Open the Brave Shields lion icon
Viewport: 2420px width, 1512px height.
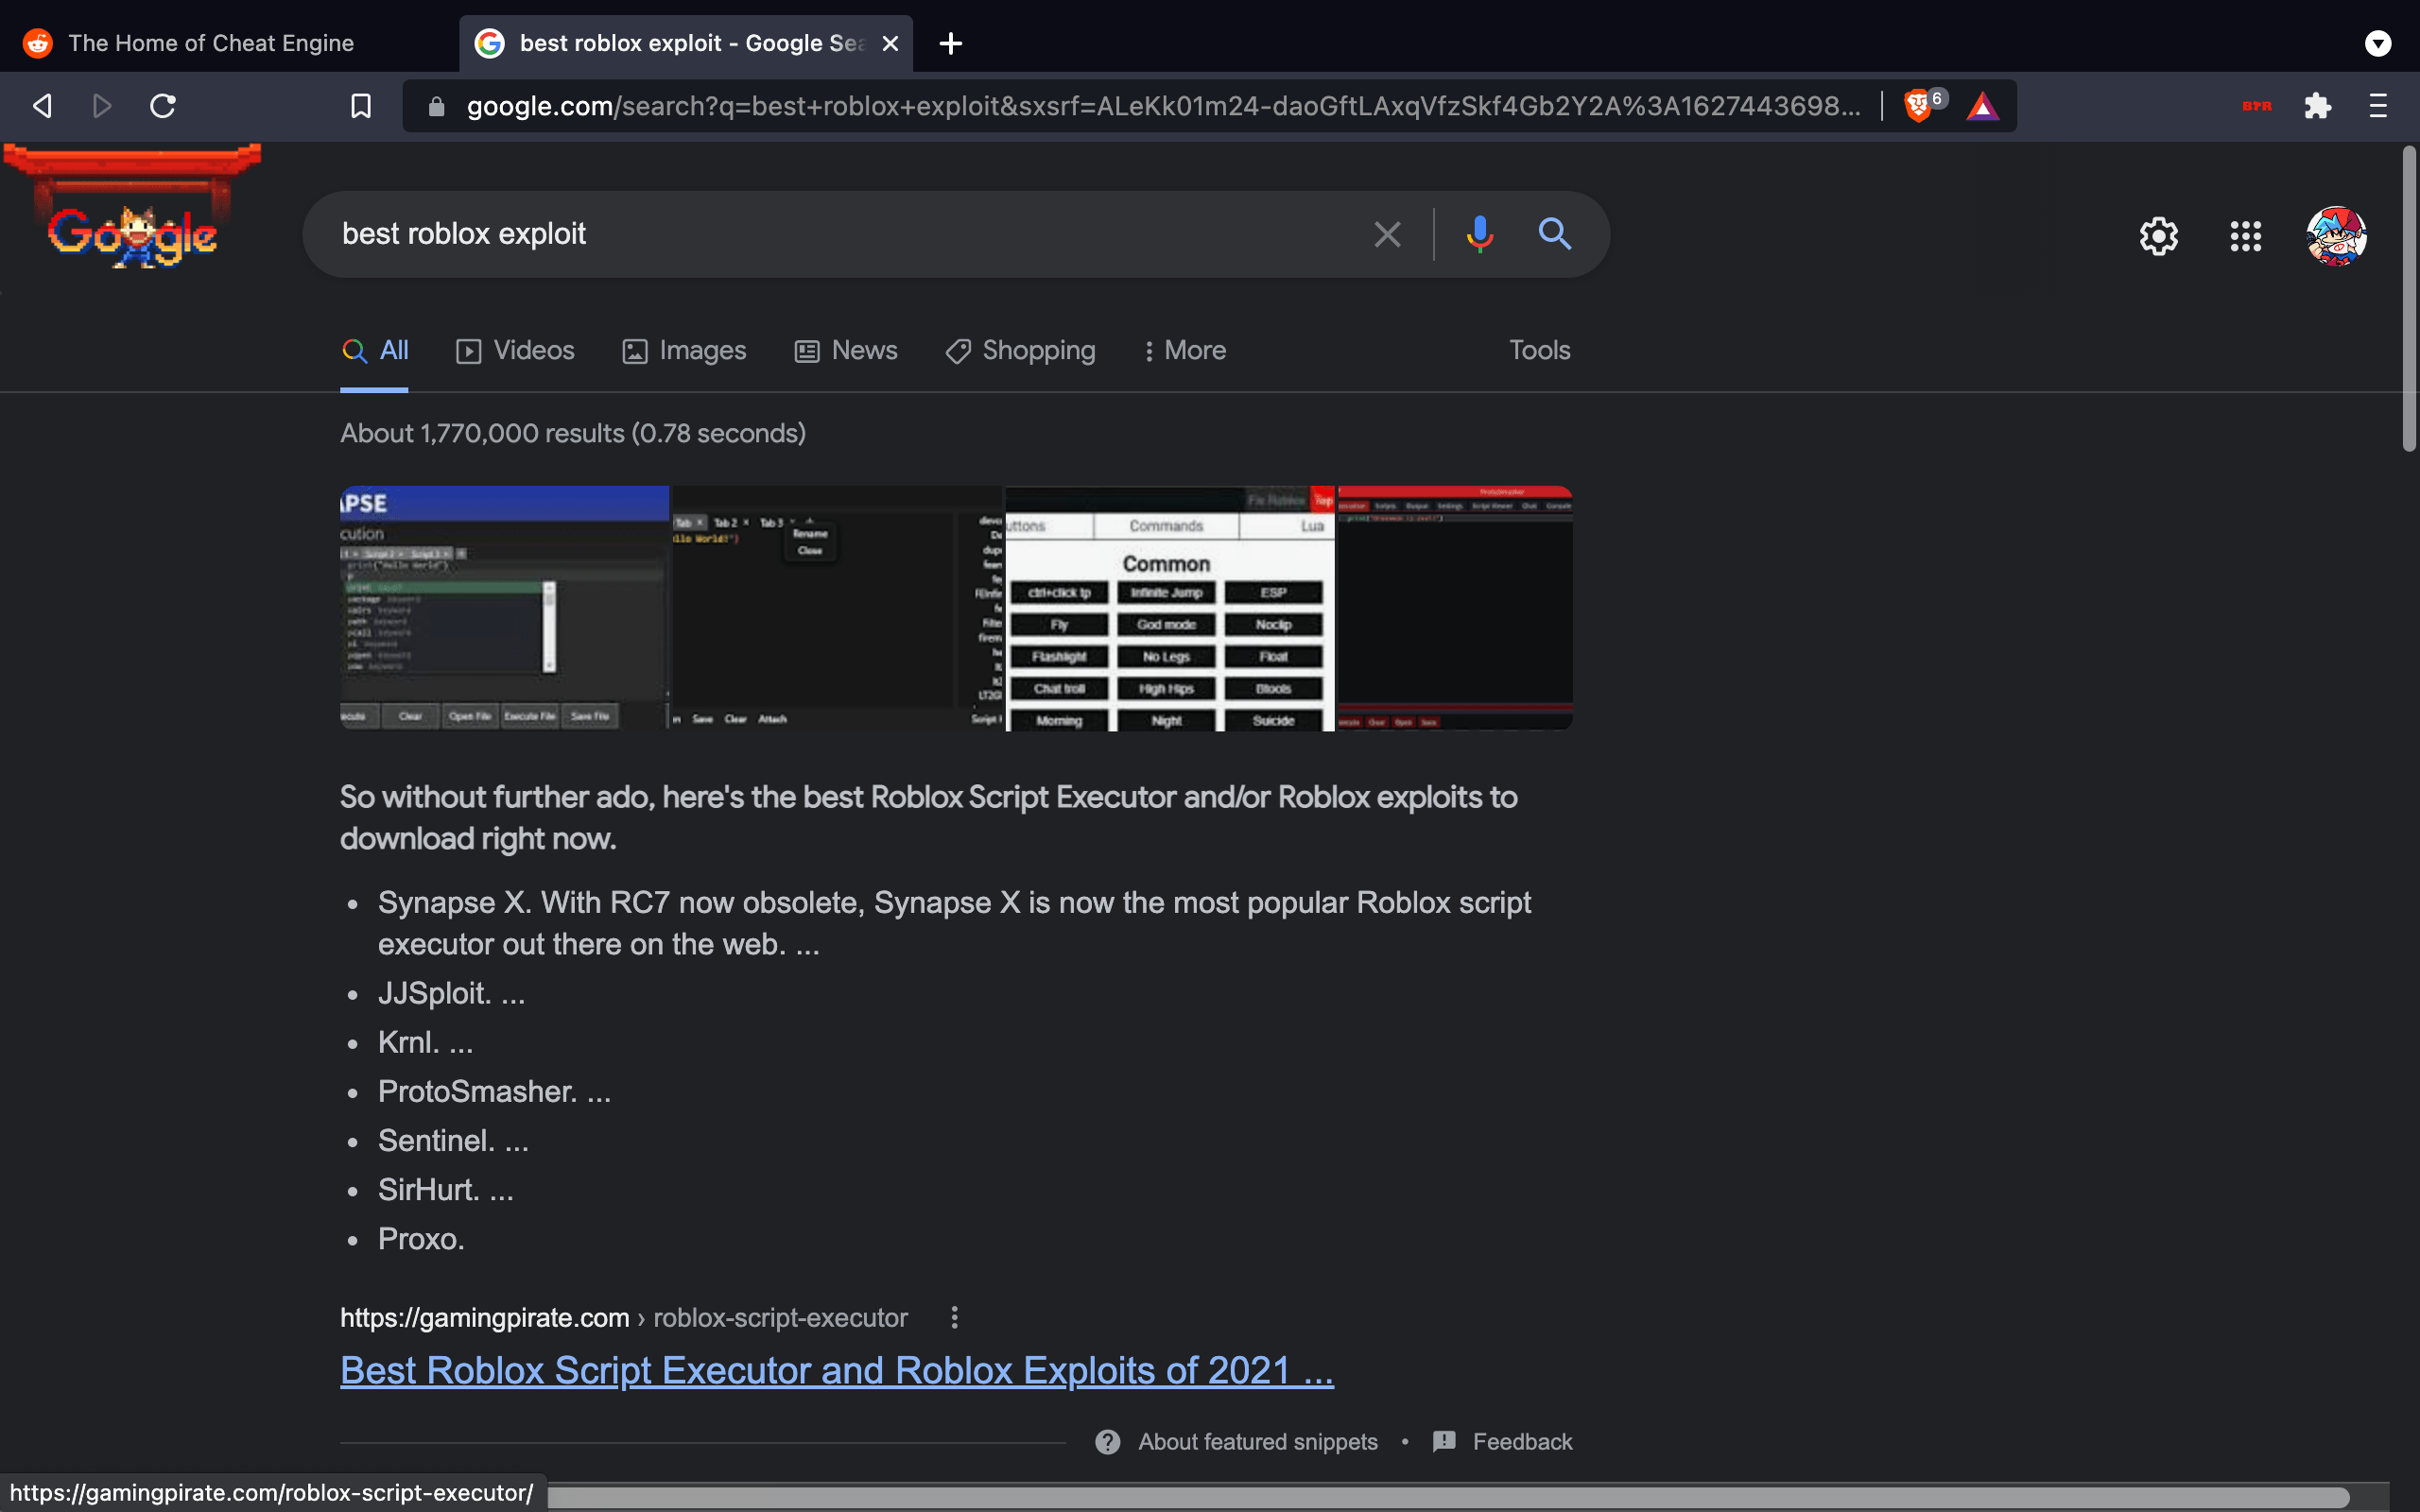point(1918,106)
